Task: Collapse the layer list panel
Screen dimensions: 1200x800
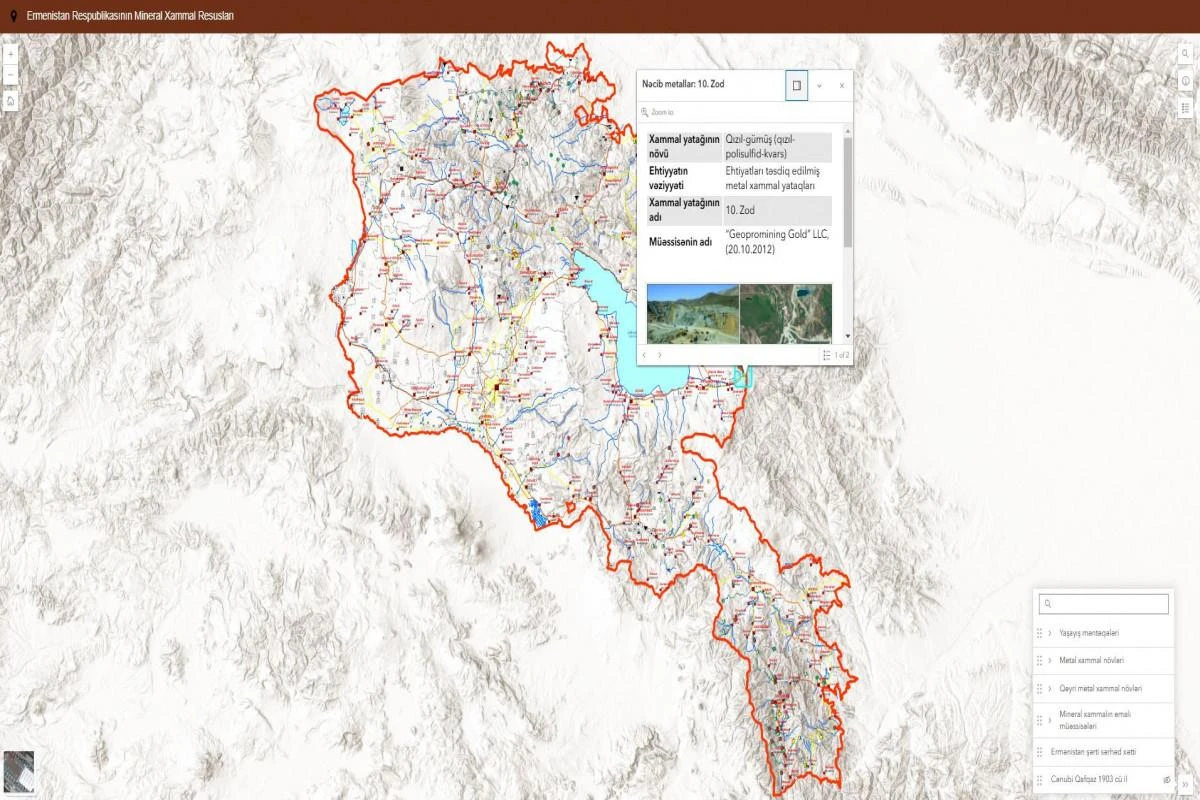Action: point(1184,783)
